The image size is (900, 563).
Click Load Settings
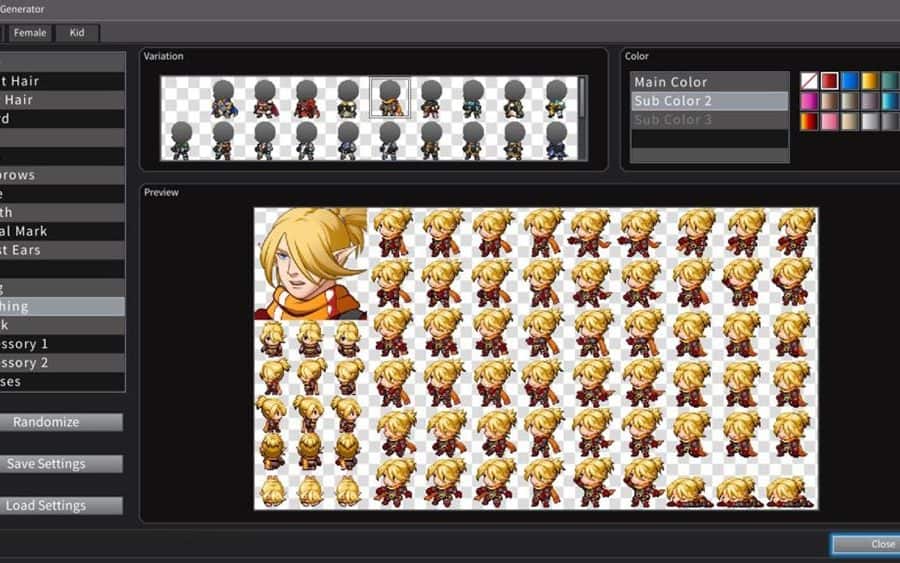tap(61, 506)
